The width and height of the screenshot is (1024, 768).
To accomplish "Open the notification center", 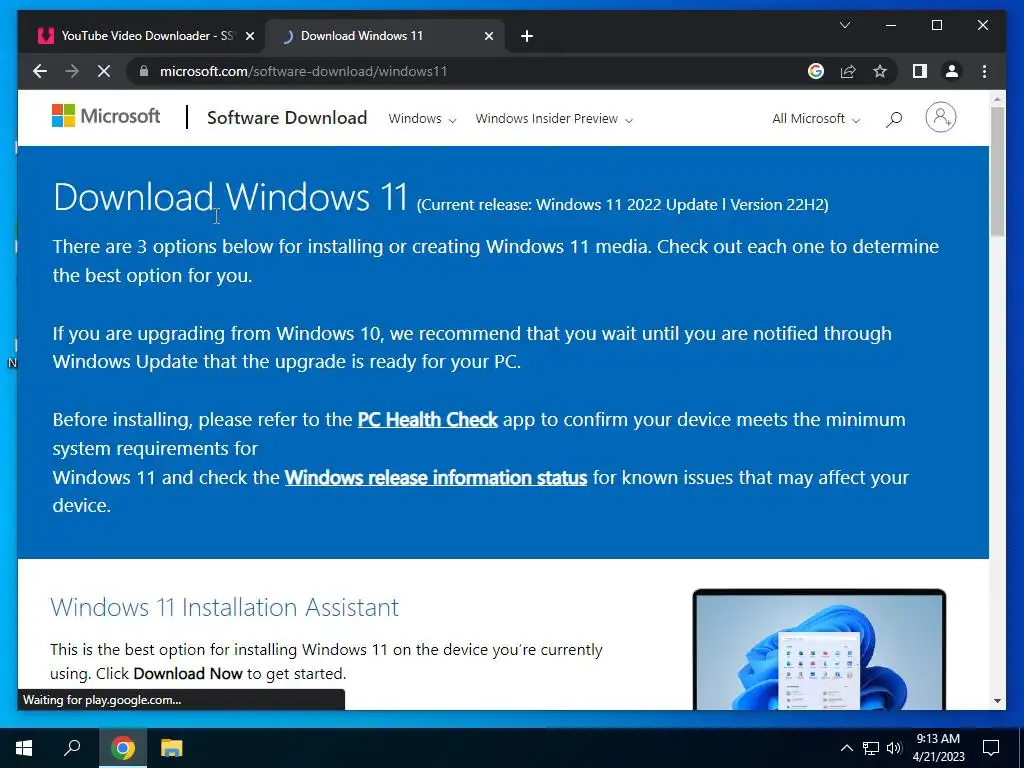I will pyautogui.click(x=991, y=748).
